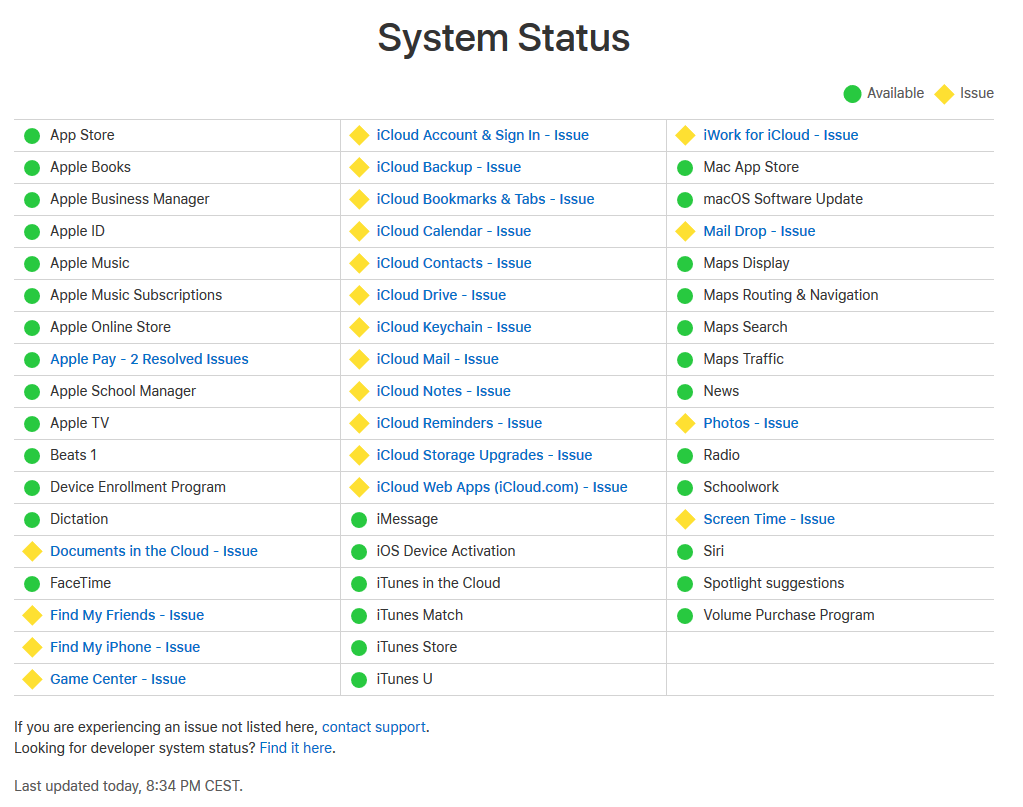Click the green dot for Mac App Store
The image size is (1023, 807).
click(x=685, y=168)
